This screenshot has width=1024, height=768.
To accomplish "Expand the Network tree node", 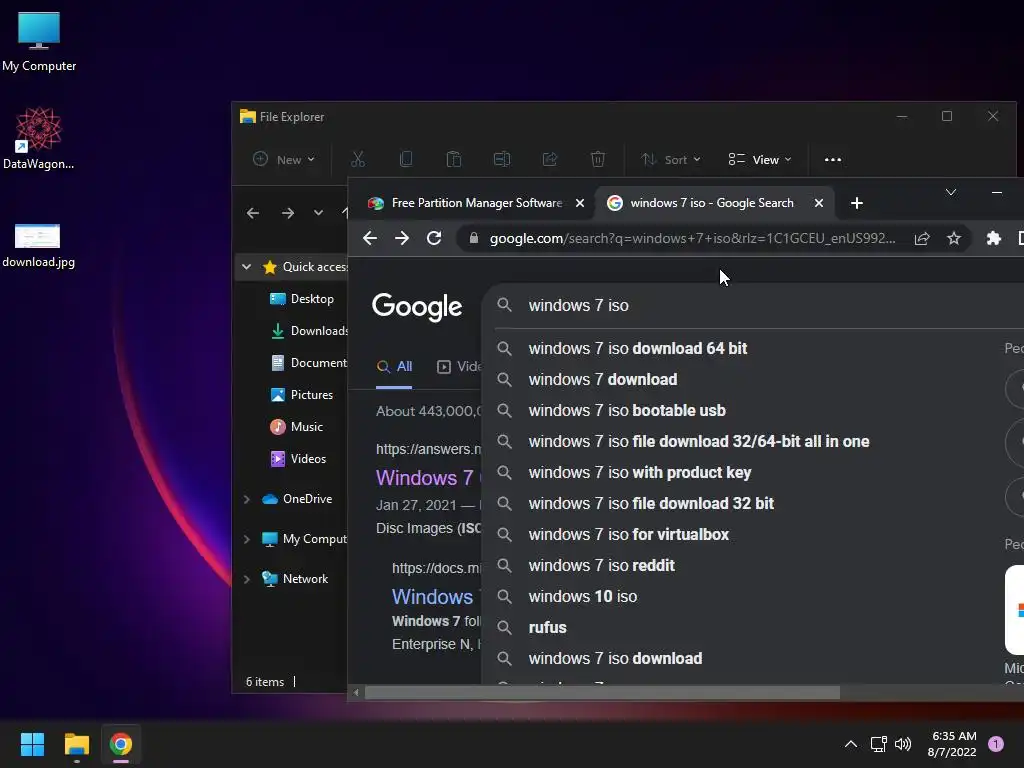I will (246, 579).
